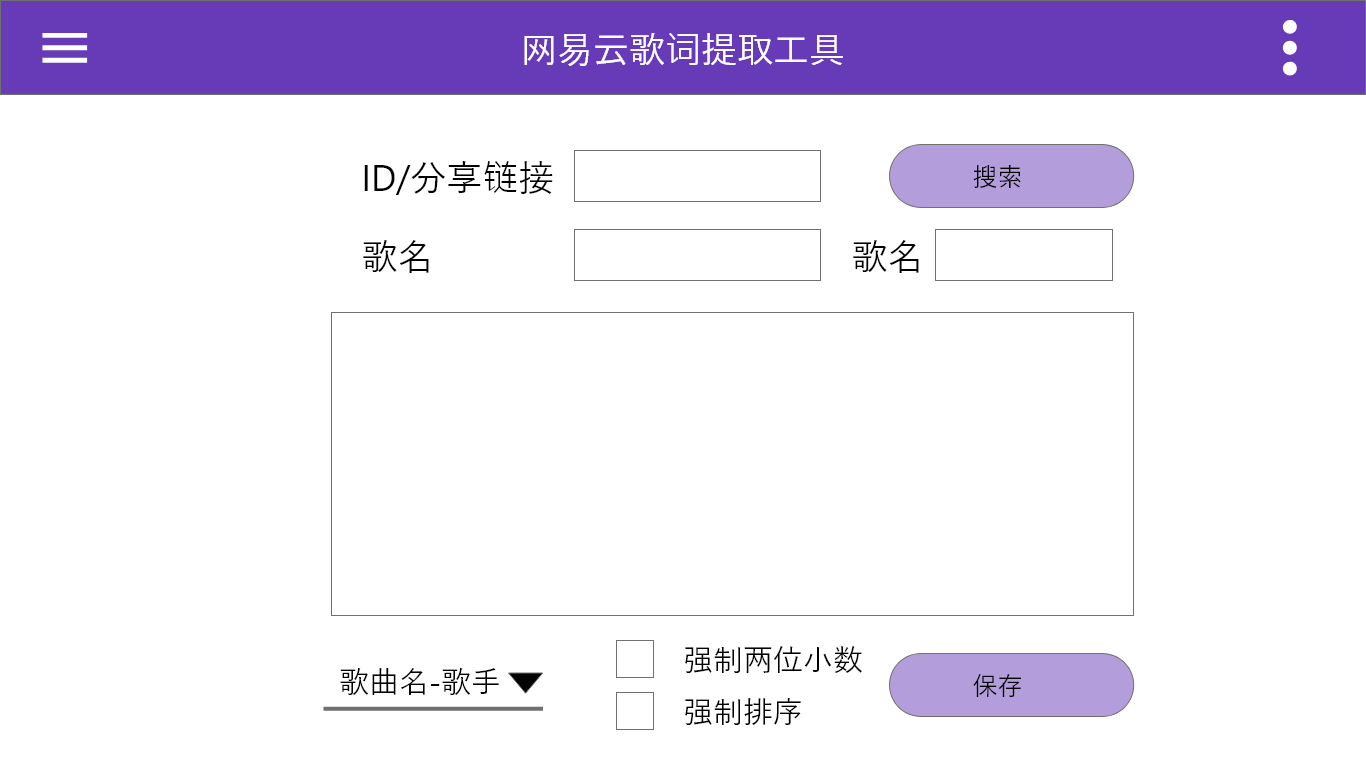Open the three-dot more options menu
This screenshot has height=768, width=1366.
pyautogui.click(x=1289, y=48)
